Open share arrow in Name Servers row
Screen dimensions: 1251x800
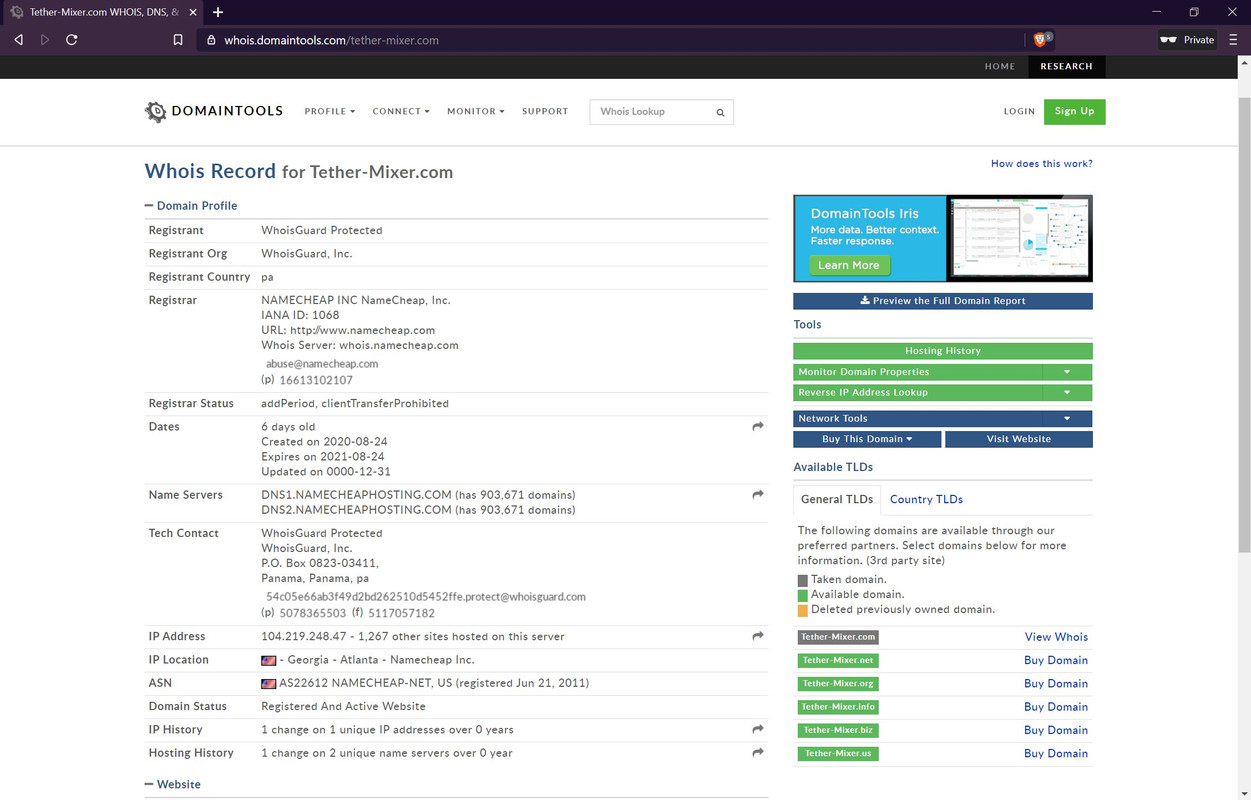(758, 495)
